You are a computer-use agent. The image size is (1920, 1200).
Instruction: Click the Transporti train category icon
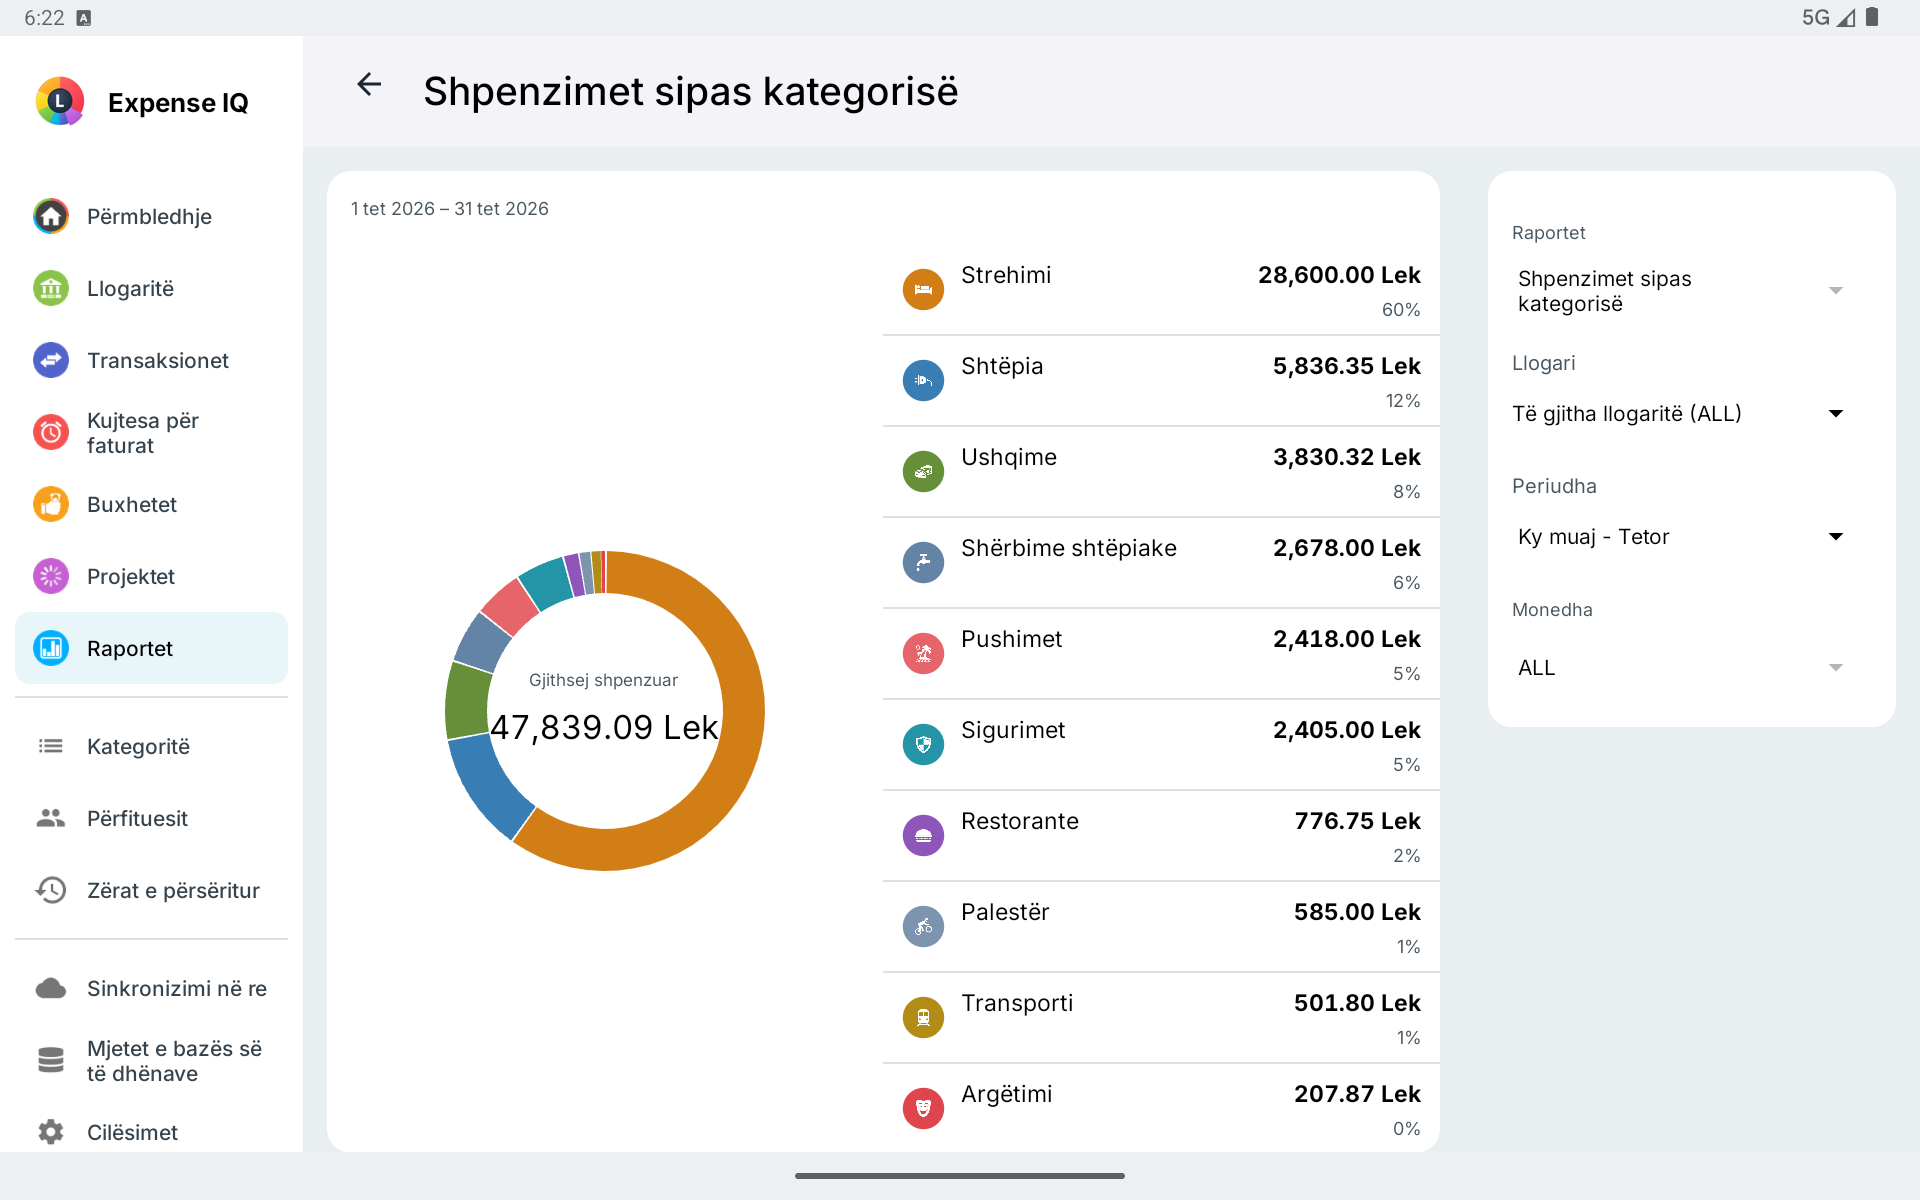923,1017
